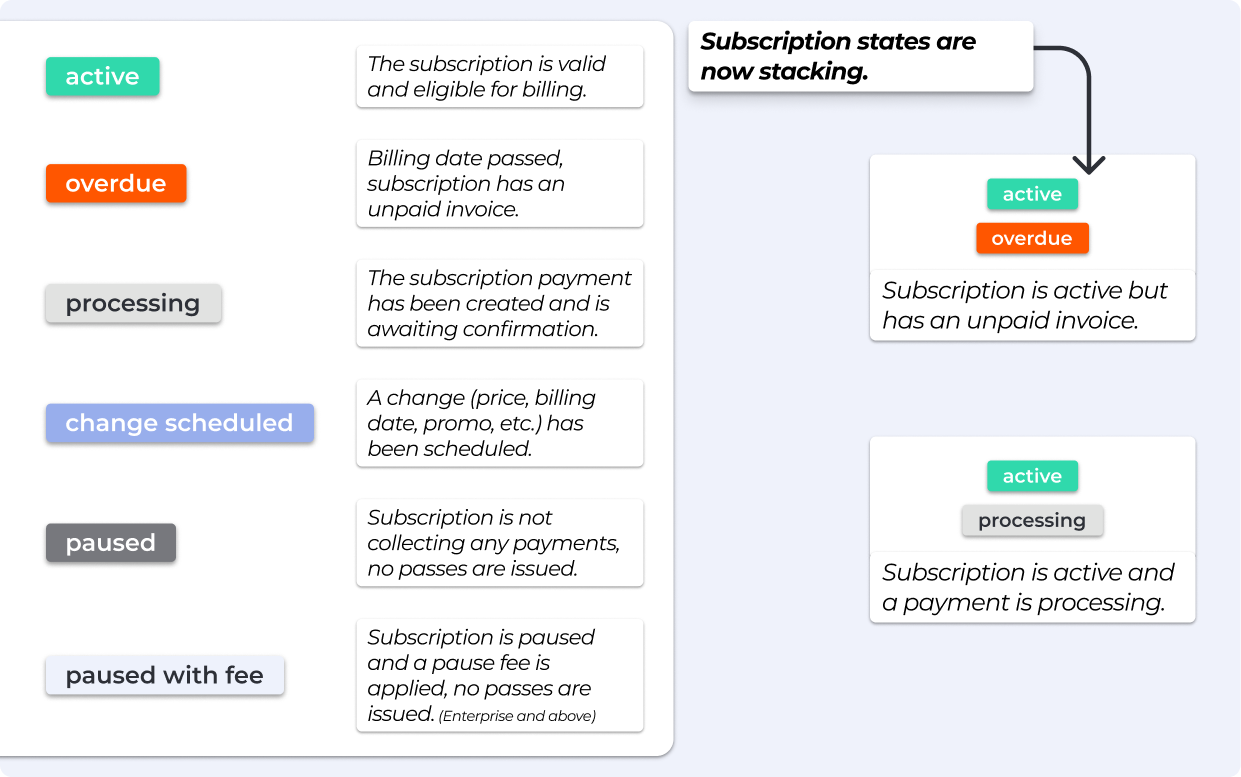
Task: Select the blue change scheduled badge
Action: [x=179, y=424]
